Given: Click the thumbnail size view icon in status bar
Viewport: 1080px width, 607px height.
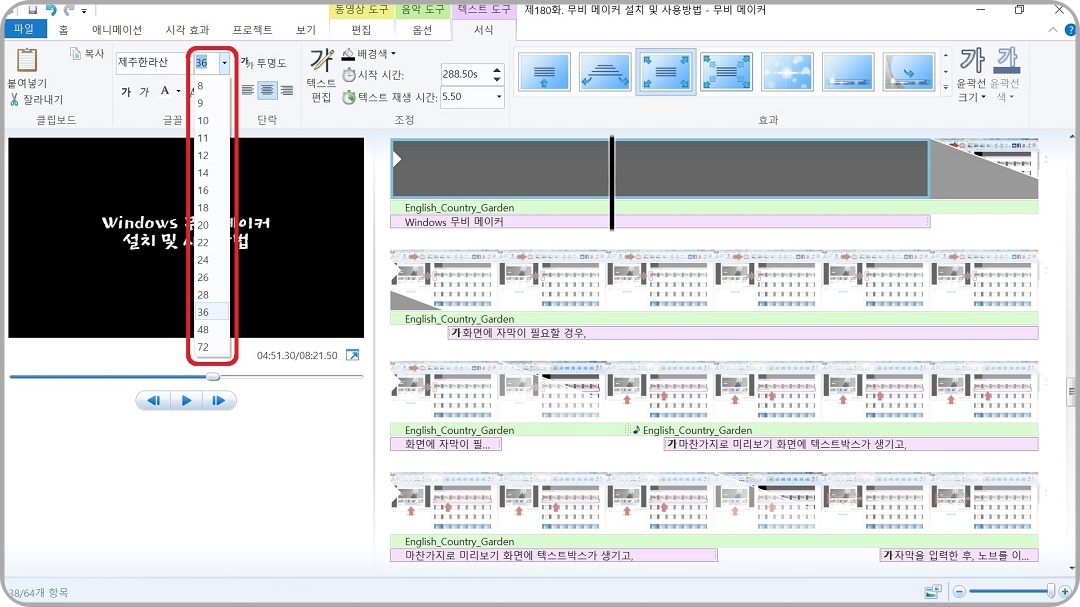Looking at the screenshot, I should [933, 591].
